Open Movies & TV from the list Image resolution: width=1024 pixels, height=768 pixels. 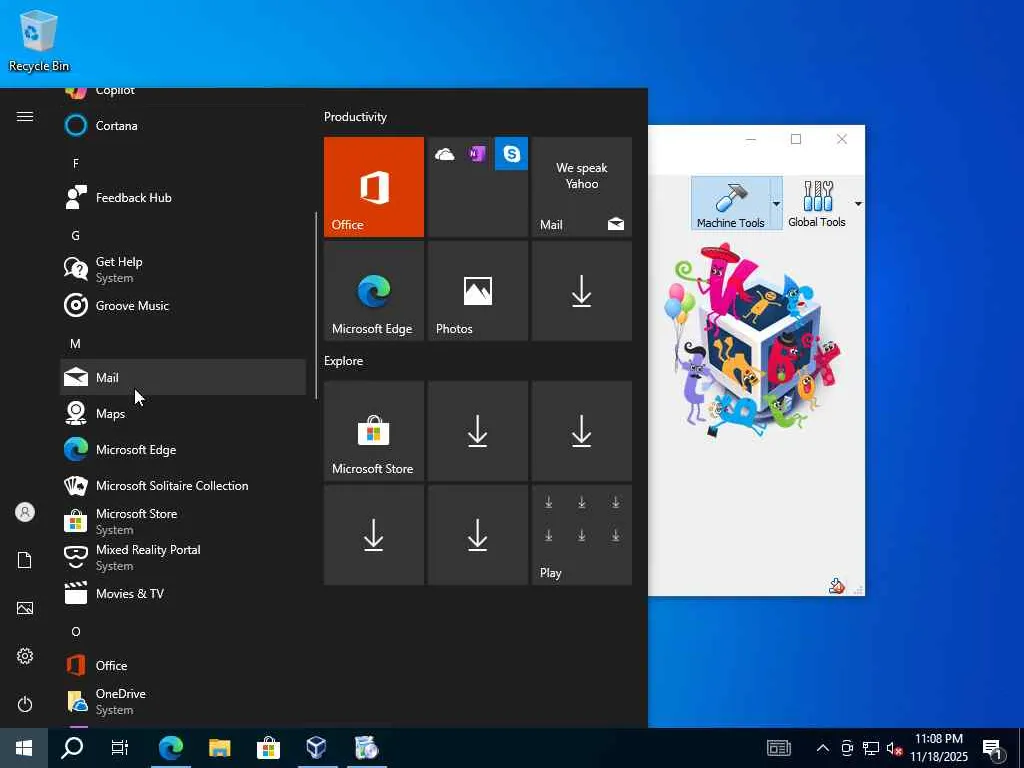click(x=183, y=594)
